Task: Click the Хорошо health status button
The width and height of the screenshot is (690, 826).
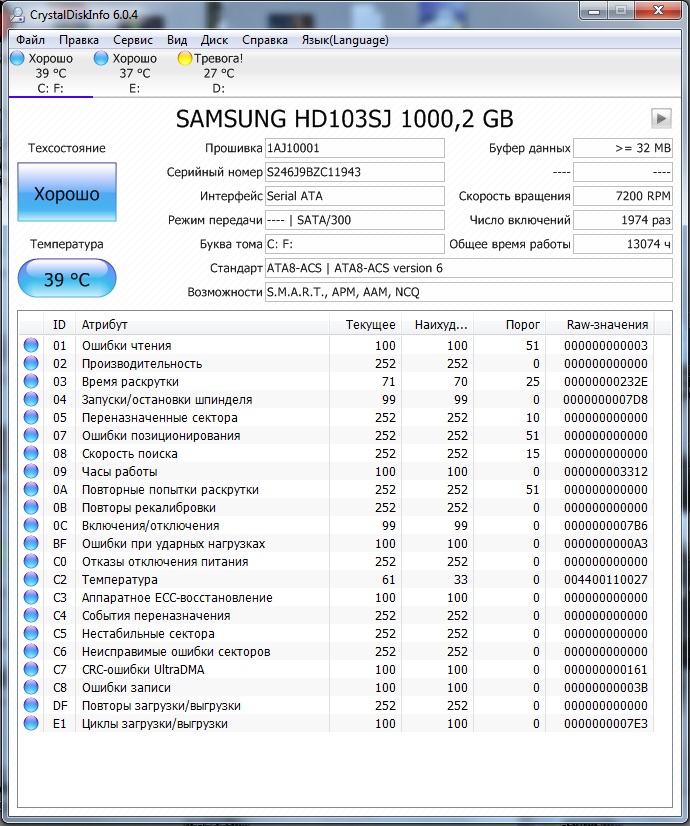Action: pyautogui.click(x=67, y=192)
